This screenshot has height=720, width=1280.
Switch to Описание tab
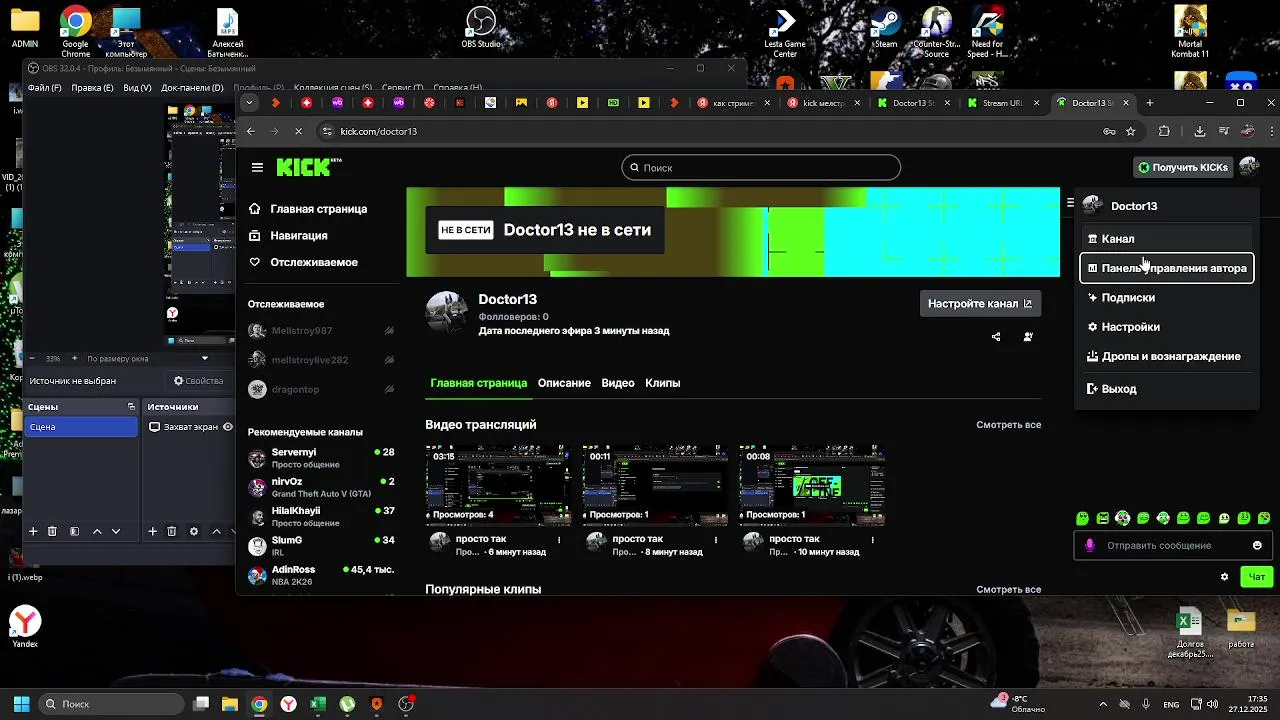[564, 383]
